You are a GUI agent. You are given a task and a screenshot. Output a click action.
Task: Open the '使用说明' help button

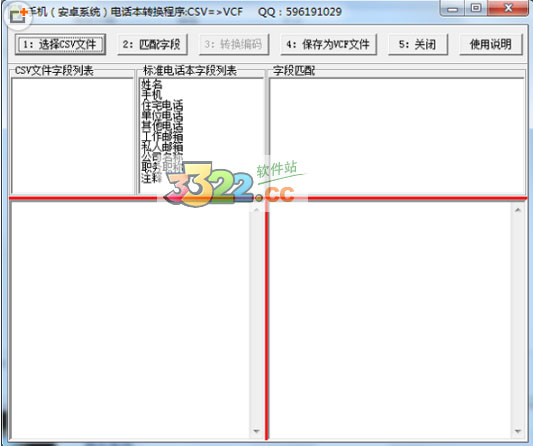pyautogui.click(x=491, y=44)
